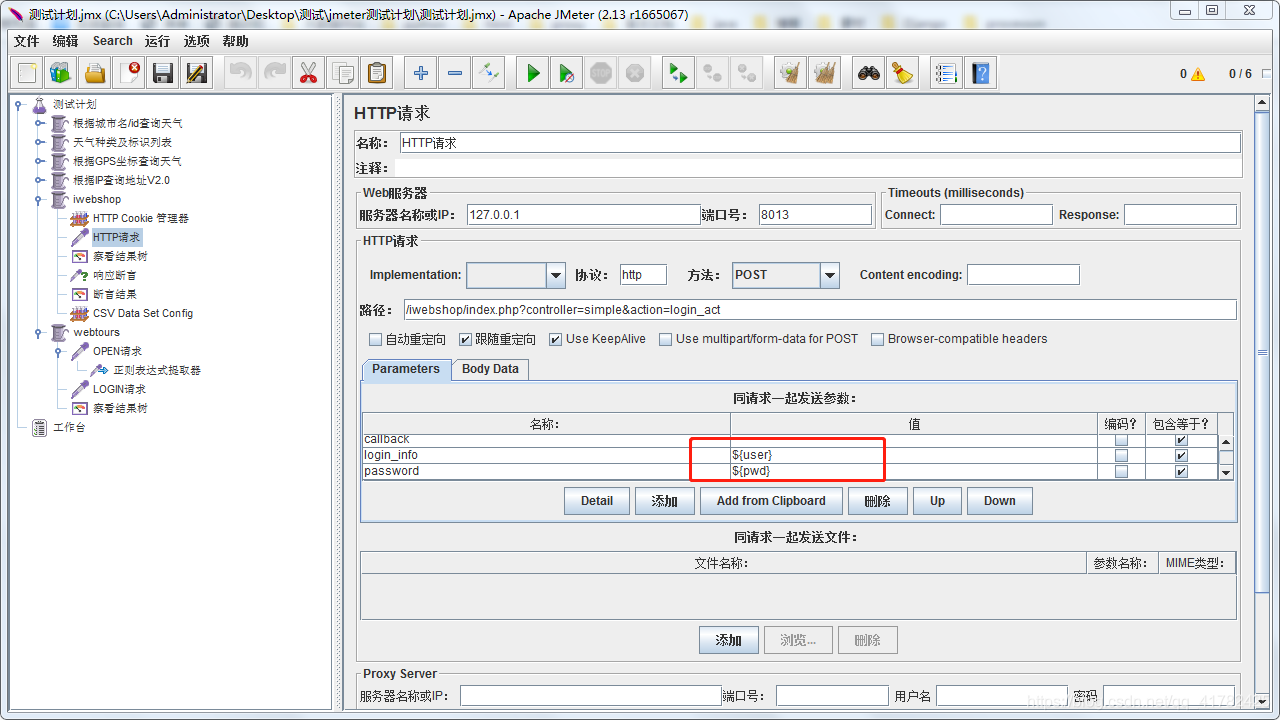Image resolution: width=1280 pixels, height=720 pixels.
Task: Click the Up button
Action: tap(937, 501)
